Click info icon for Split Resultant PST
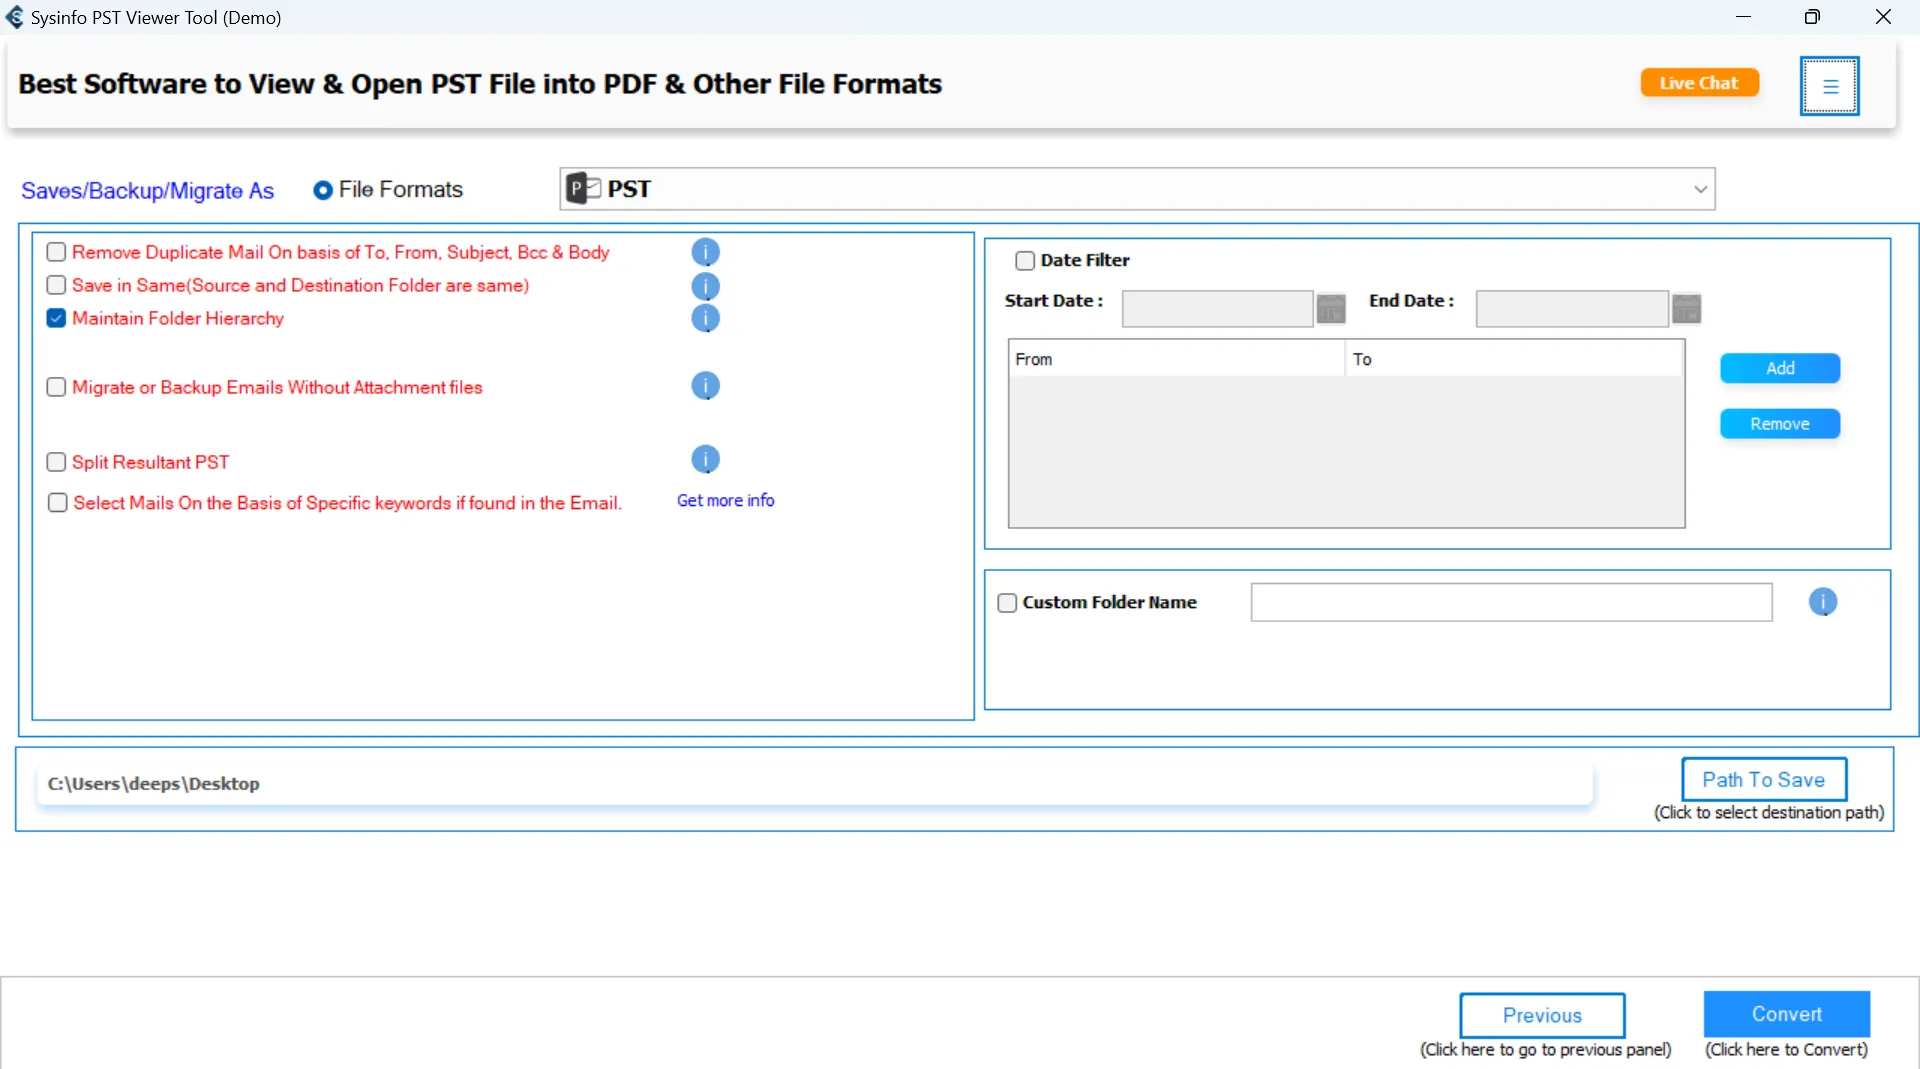Image resolution: width=1920 pixels, height=1069 pixels. pos(705,459)
